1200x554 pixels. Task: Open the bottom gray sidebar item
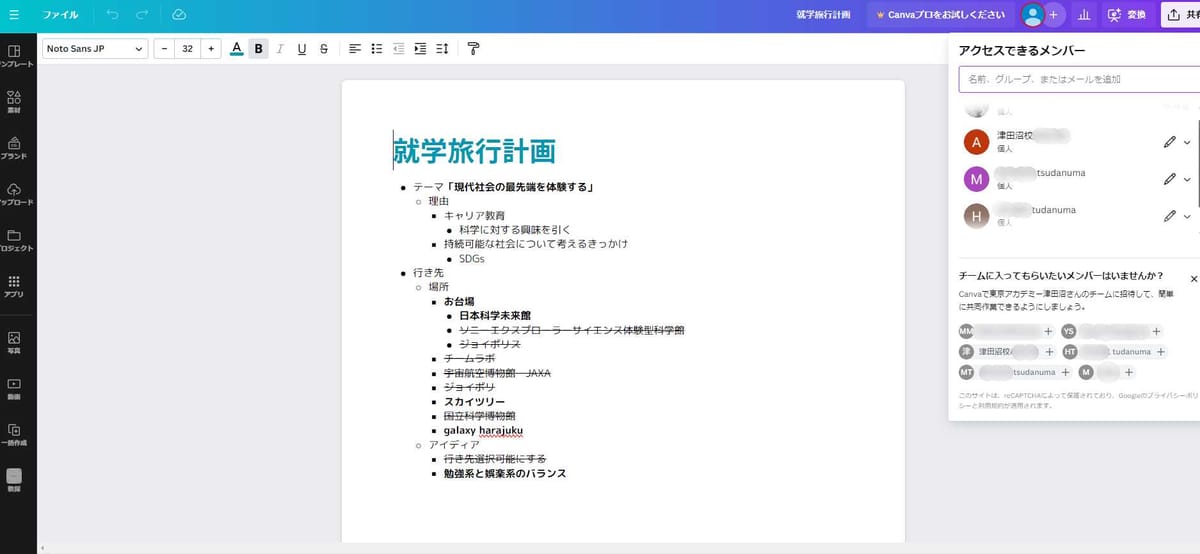pos(15,480)
